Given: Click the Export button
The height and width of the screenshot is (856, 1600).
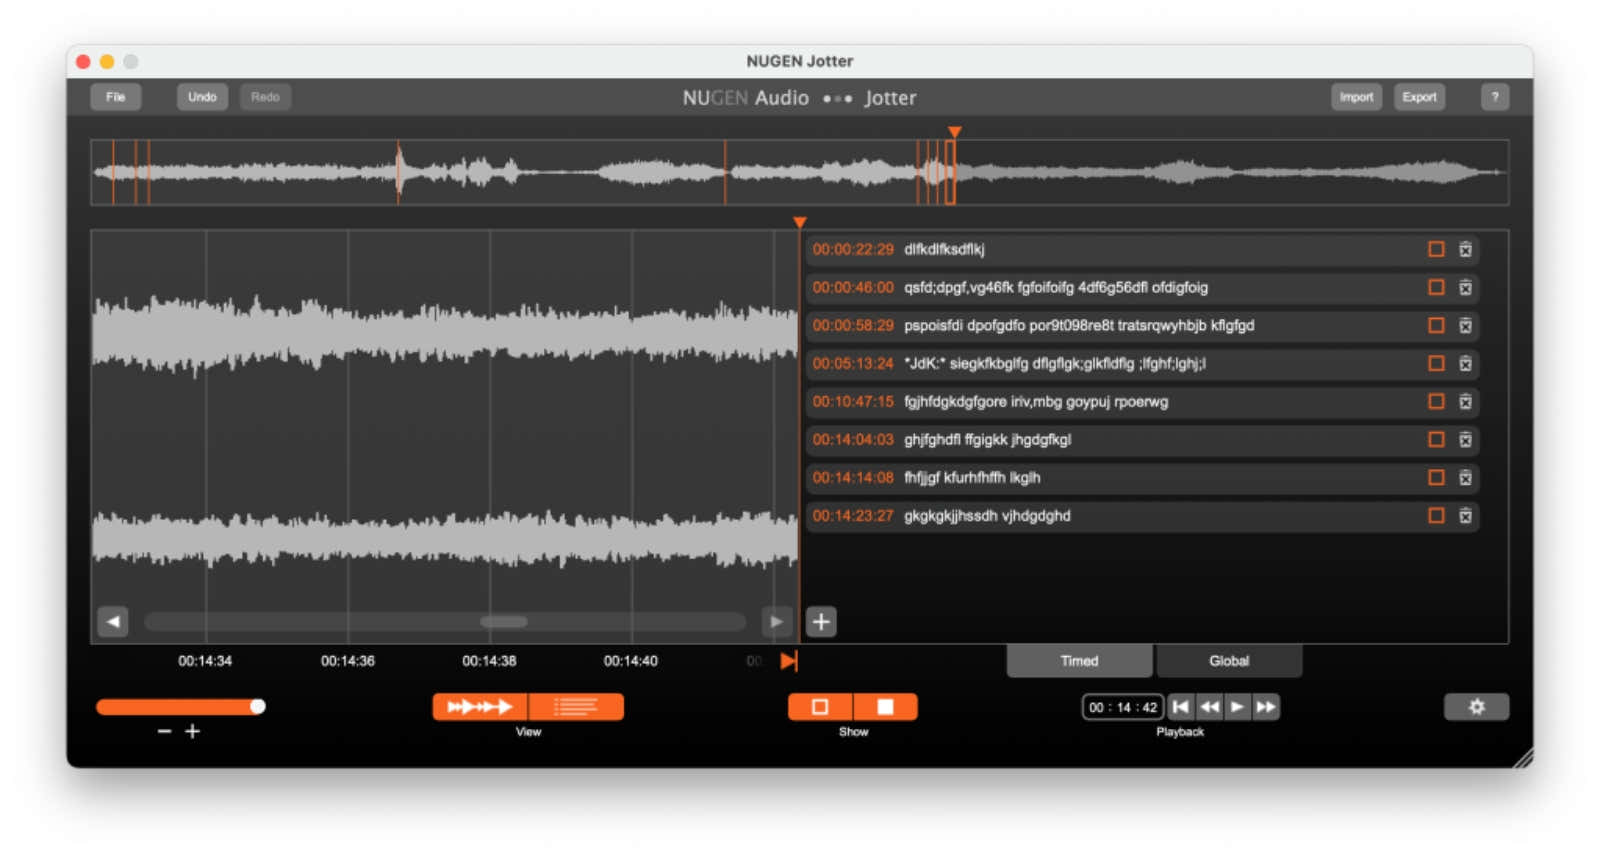Looking at the screenshot, I should (1419, 97).
